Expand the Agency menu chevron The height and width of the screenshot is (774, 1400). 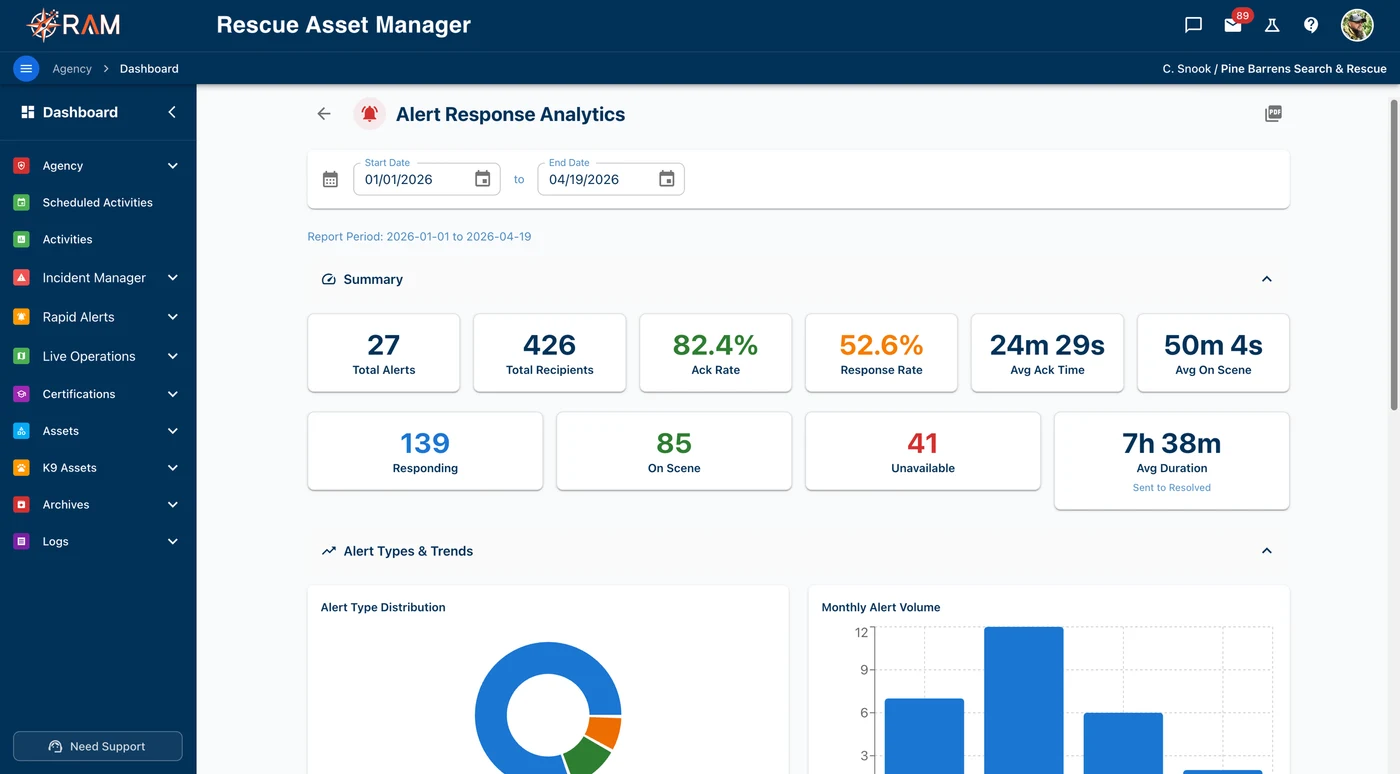[x=172, y=166]
